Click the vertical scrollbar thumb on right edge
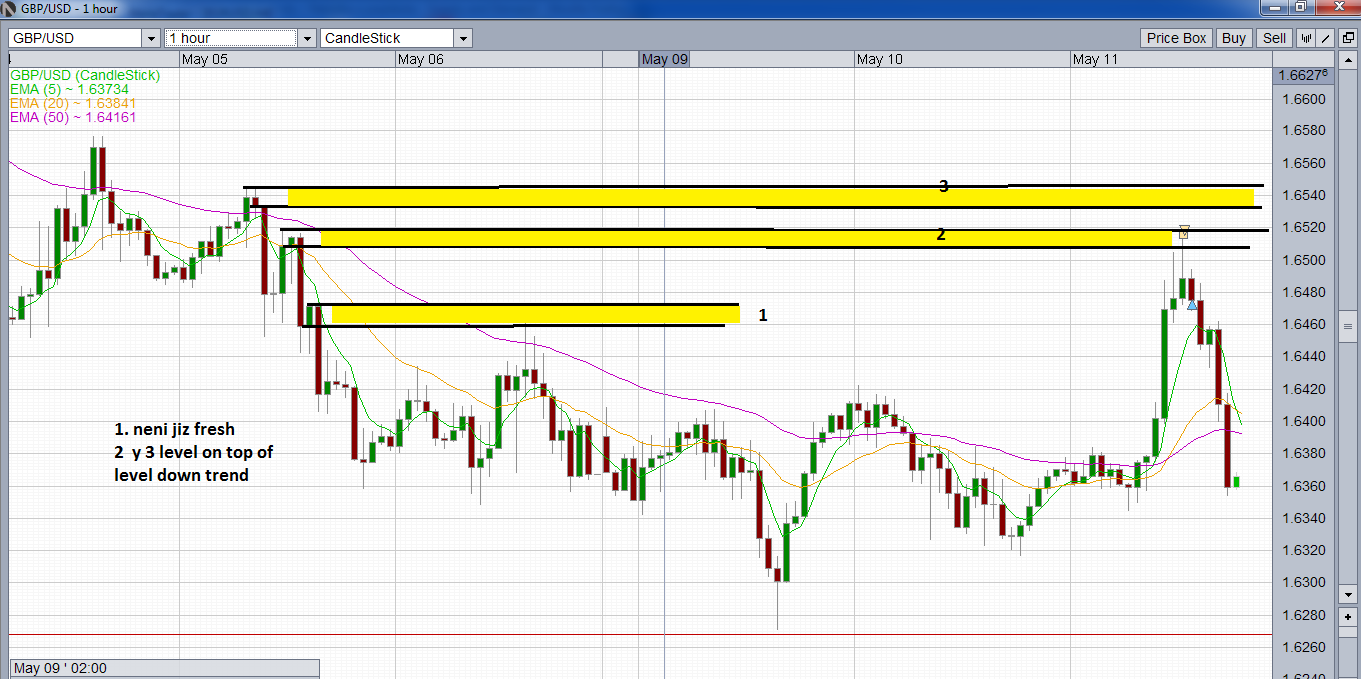 pyautogui.click(x=1347, y=326)
